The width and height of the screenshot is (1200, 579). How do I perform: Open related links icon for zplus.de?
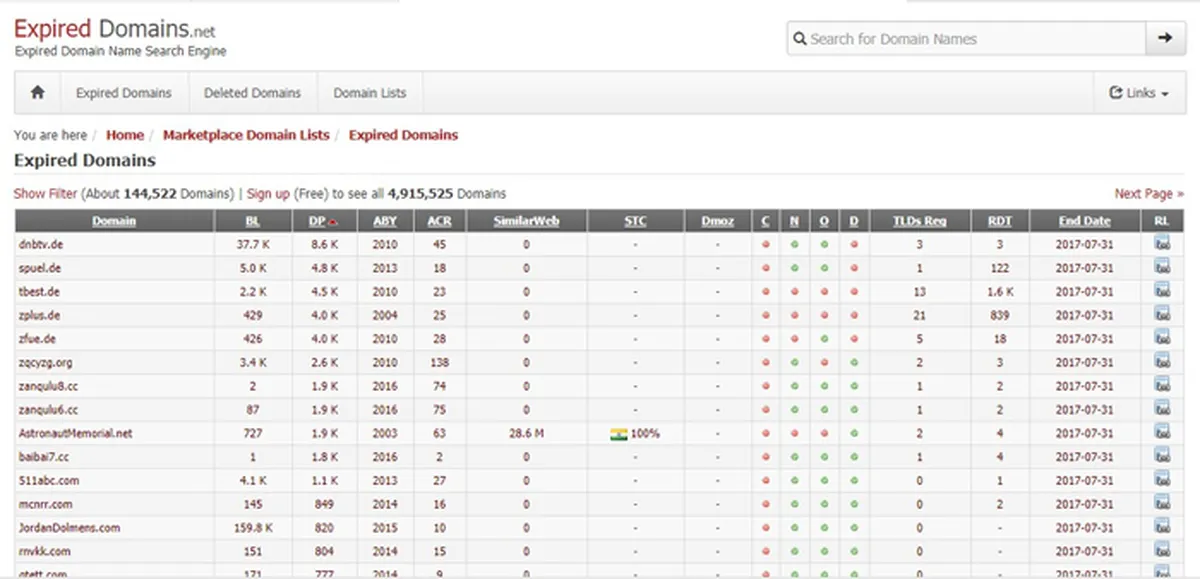1161,315
